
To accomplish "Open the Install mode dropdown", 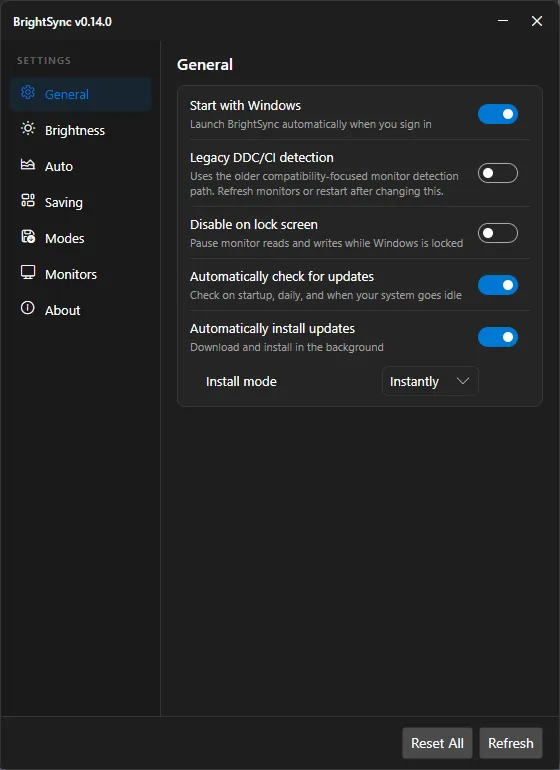I will coord(430,382).
